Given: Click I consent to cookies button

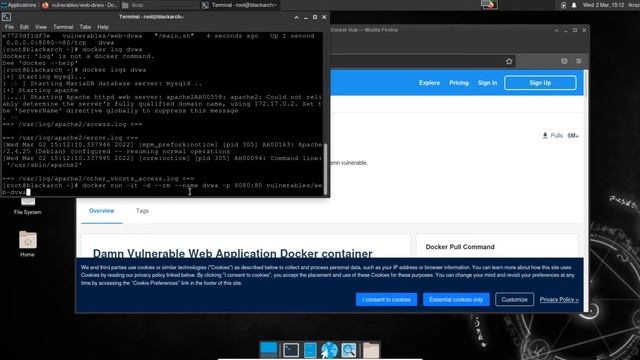Looking at the screenshot, I should [x=386, y=300].
